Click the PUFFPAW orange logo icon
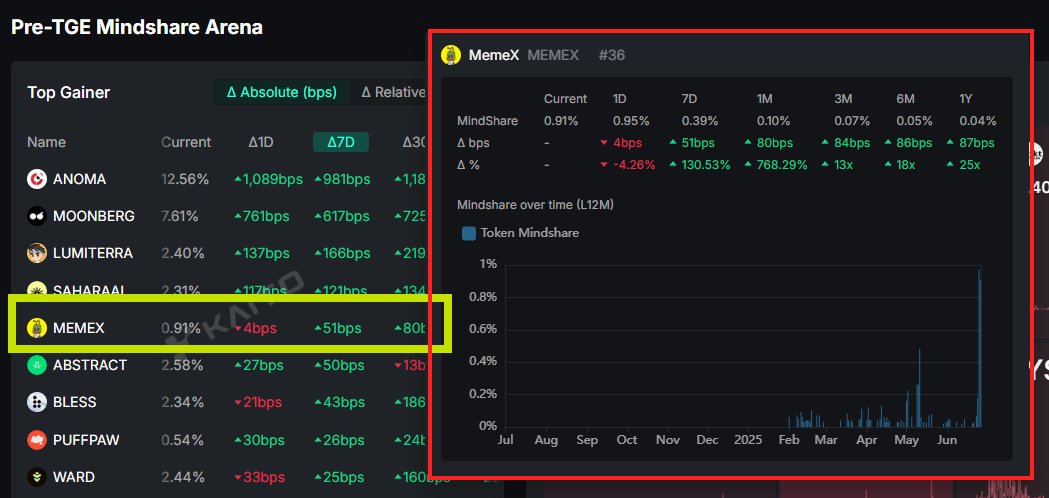The image size is (1049, 498). click(36, 440)
